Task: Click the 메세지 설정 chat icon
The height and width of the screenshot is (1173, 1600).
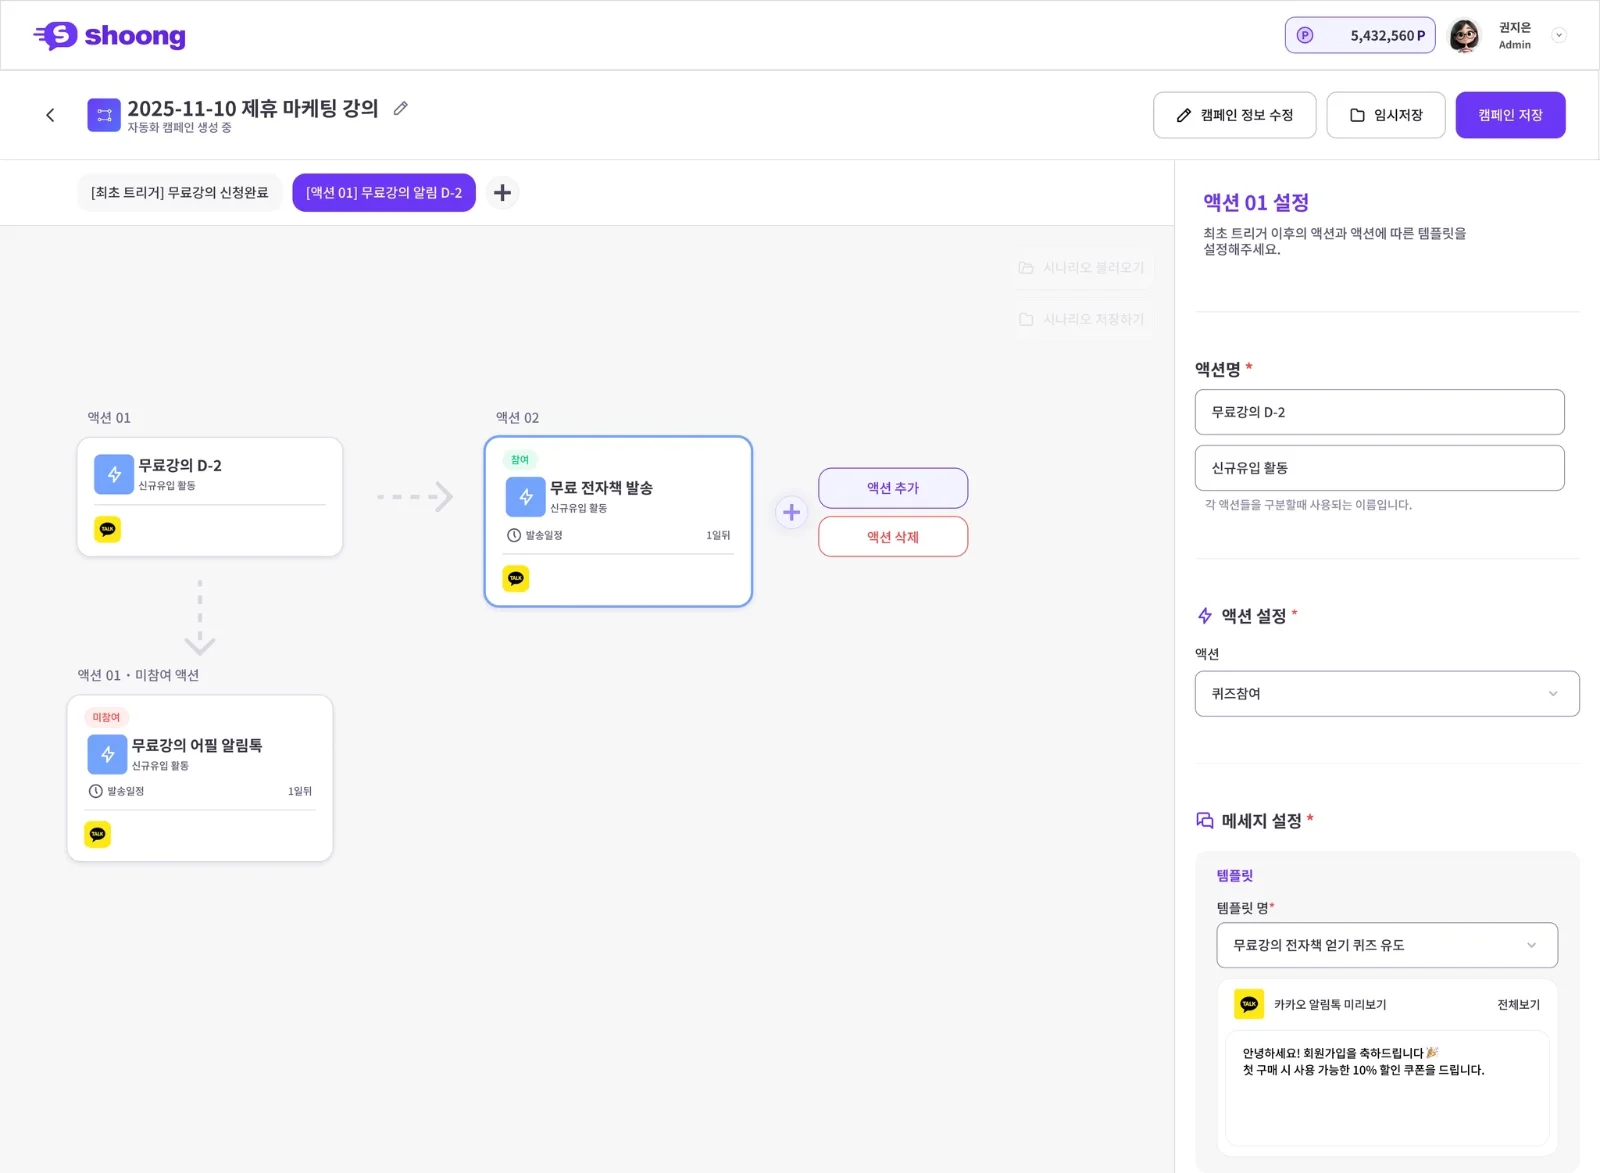Action: (x=1205, y=821)
